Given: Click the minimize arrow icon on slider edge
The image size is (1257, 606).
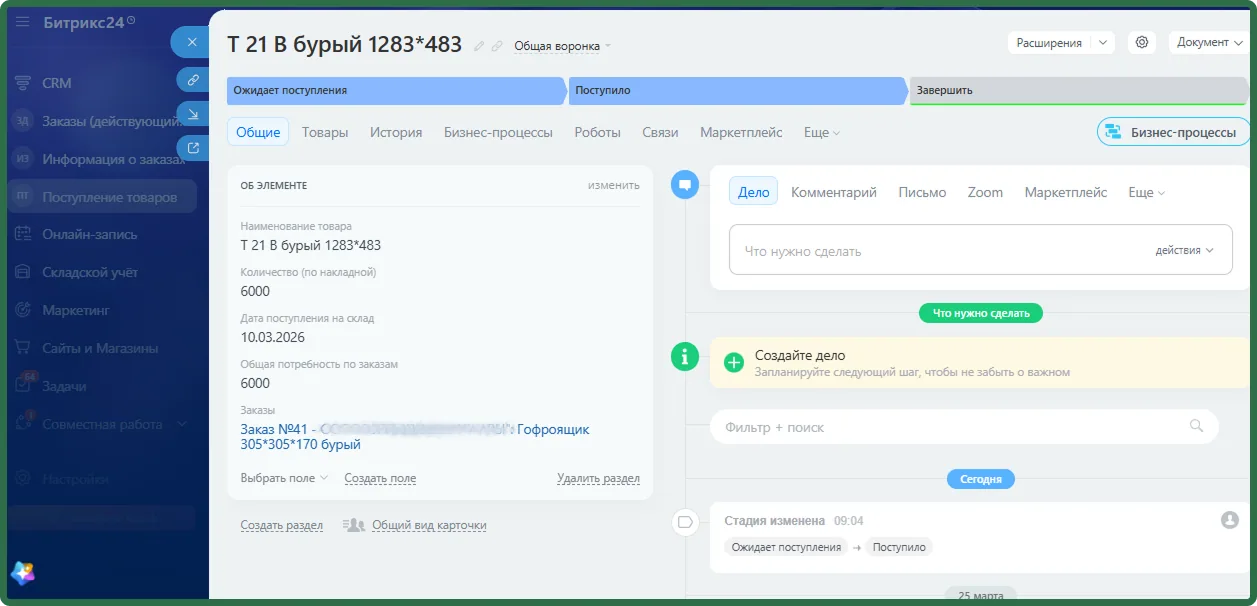Looking at the screenshot, I should [x=193, y=114].
